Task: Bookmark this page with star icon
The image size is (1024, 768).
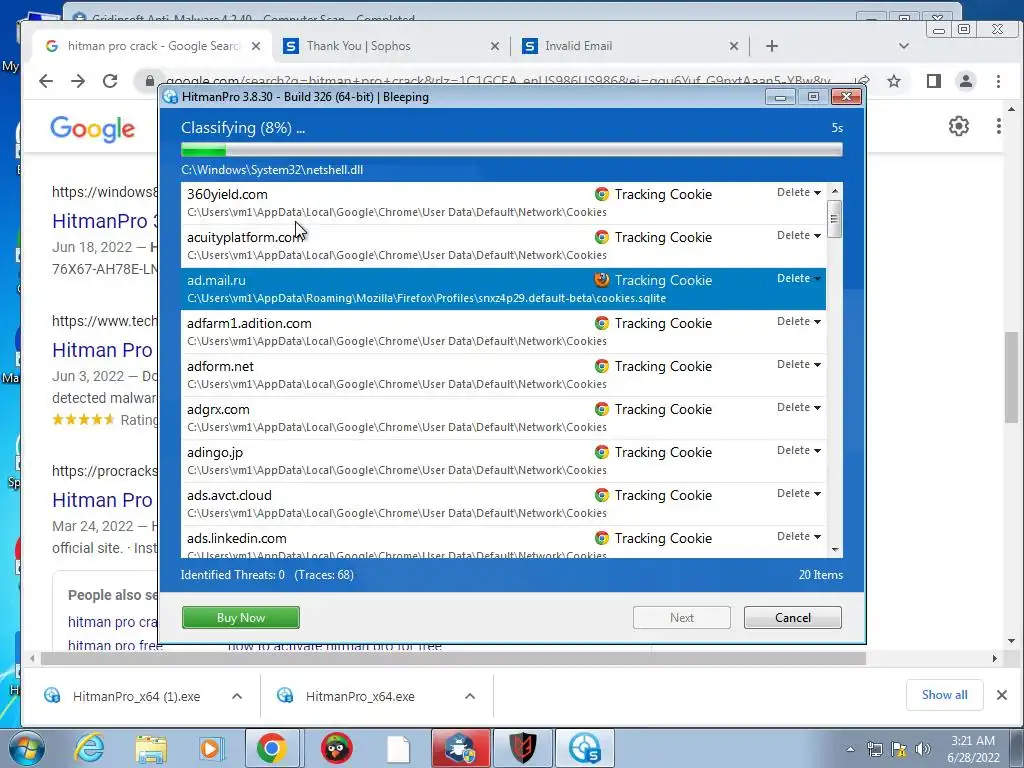Action: coord(894,81)
